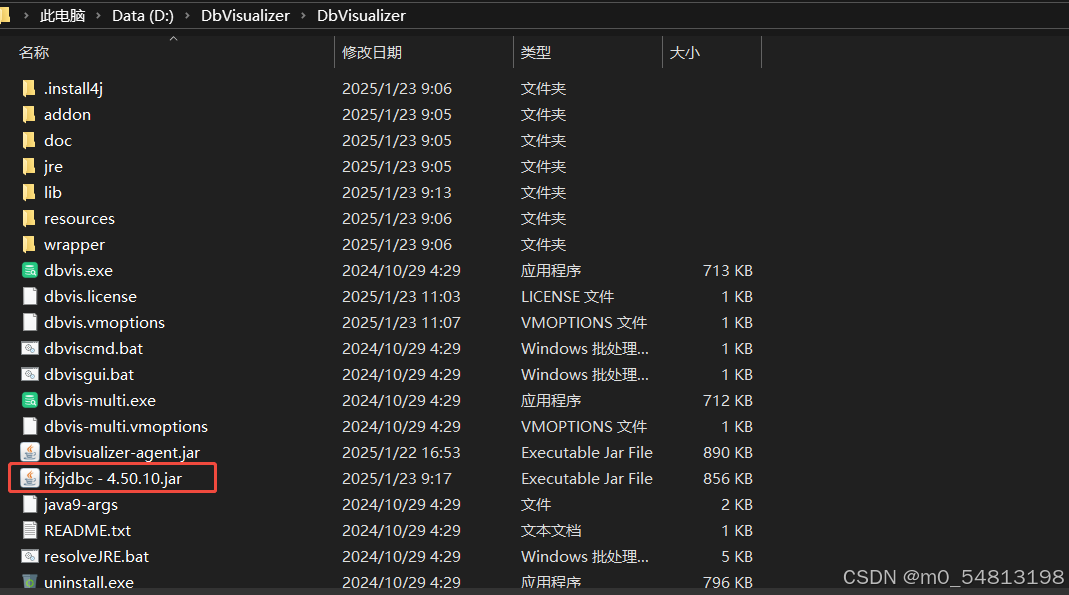Expand the chevron after Data (D:)

tap(187, 15)
